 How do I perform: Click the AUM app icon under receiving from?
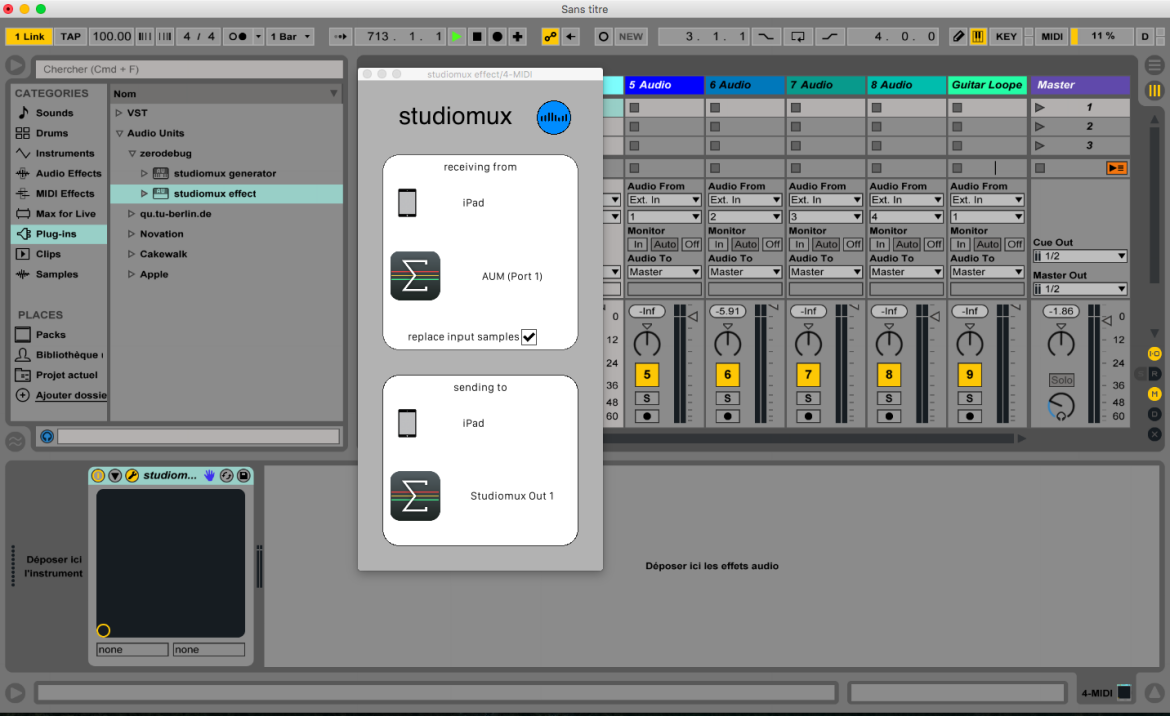pos(416,276)
